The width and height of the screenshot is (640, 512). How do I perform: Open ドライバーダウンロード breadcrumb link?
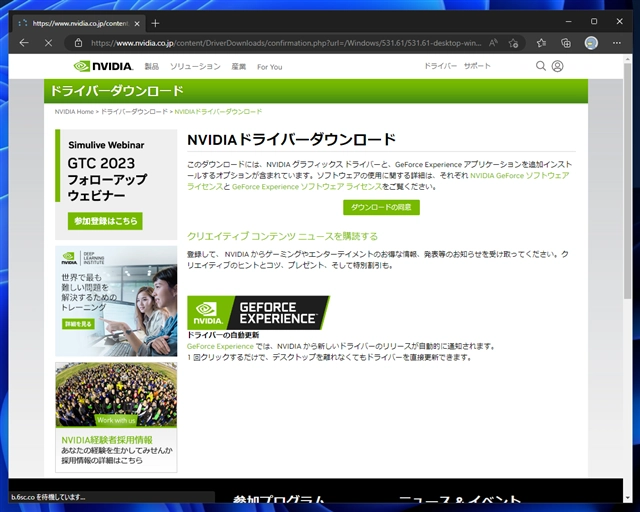(134, 111)
